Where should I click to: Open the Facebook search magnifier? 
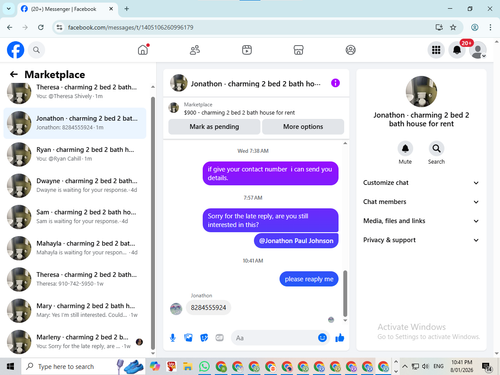tap(36, 50)
